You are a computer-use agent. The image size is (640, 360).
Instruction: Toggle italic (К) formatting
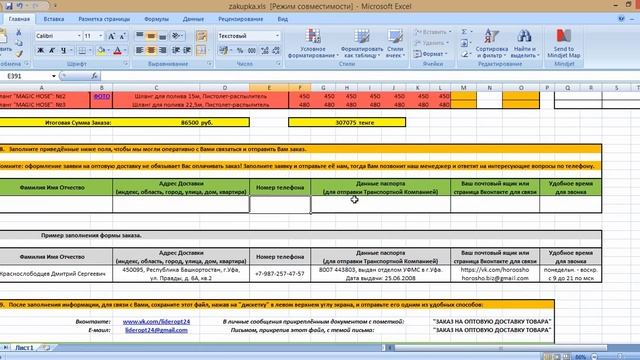tap(52, 51)
